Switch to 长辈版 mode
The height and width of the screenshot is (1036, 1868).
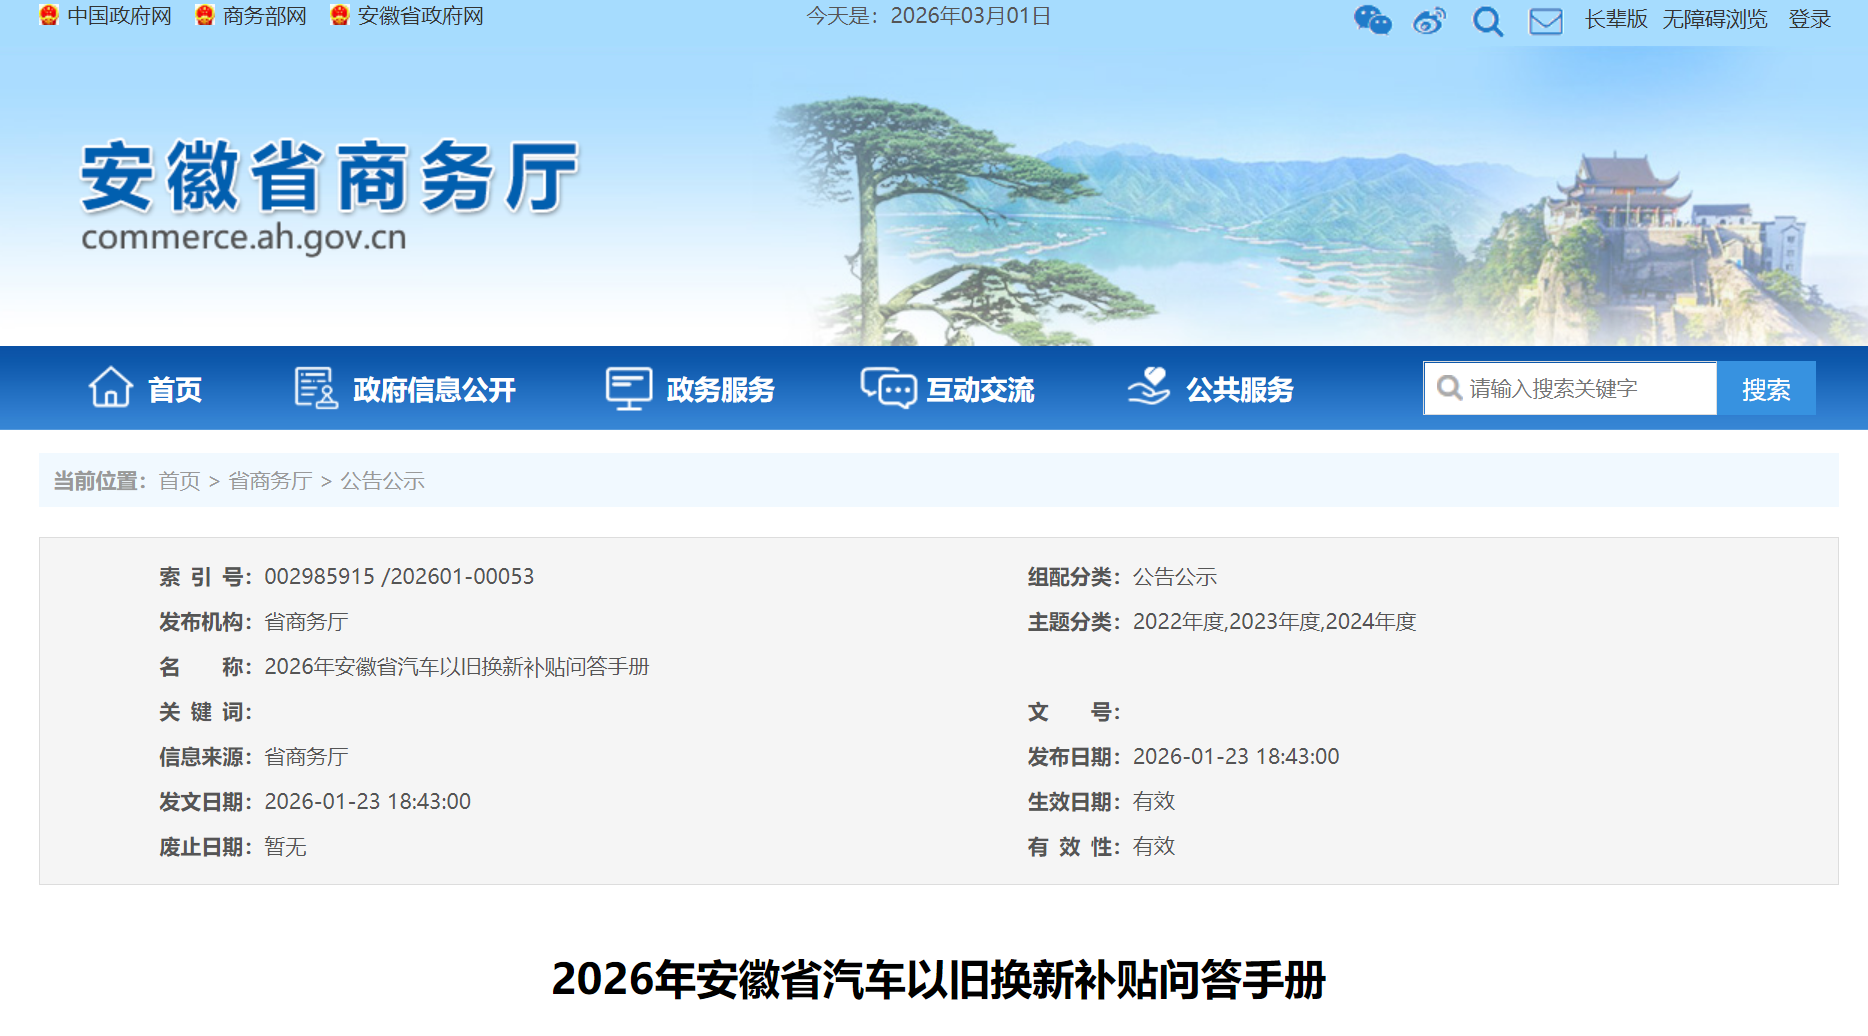click(1615, 19)
